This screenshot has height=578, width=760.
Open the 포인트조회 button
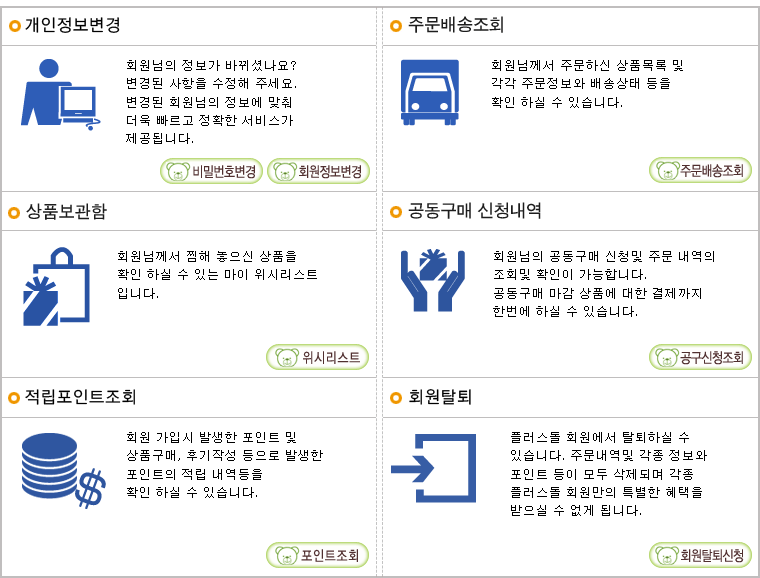tap(317, 555)
